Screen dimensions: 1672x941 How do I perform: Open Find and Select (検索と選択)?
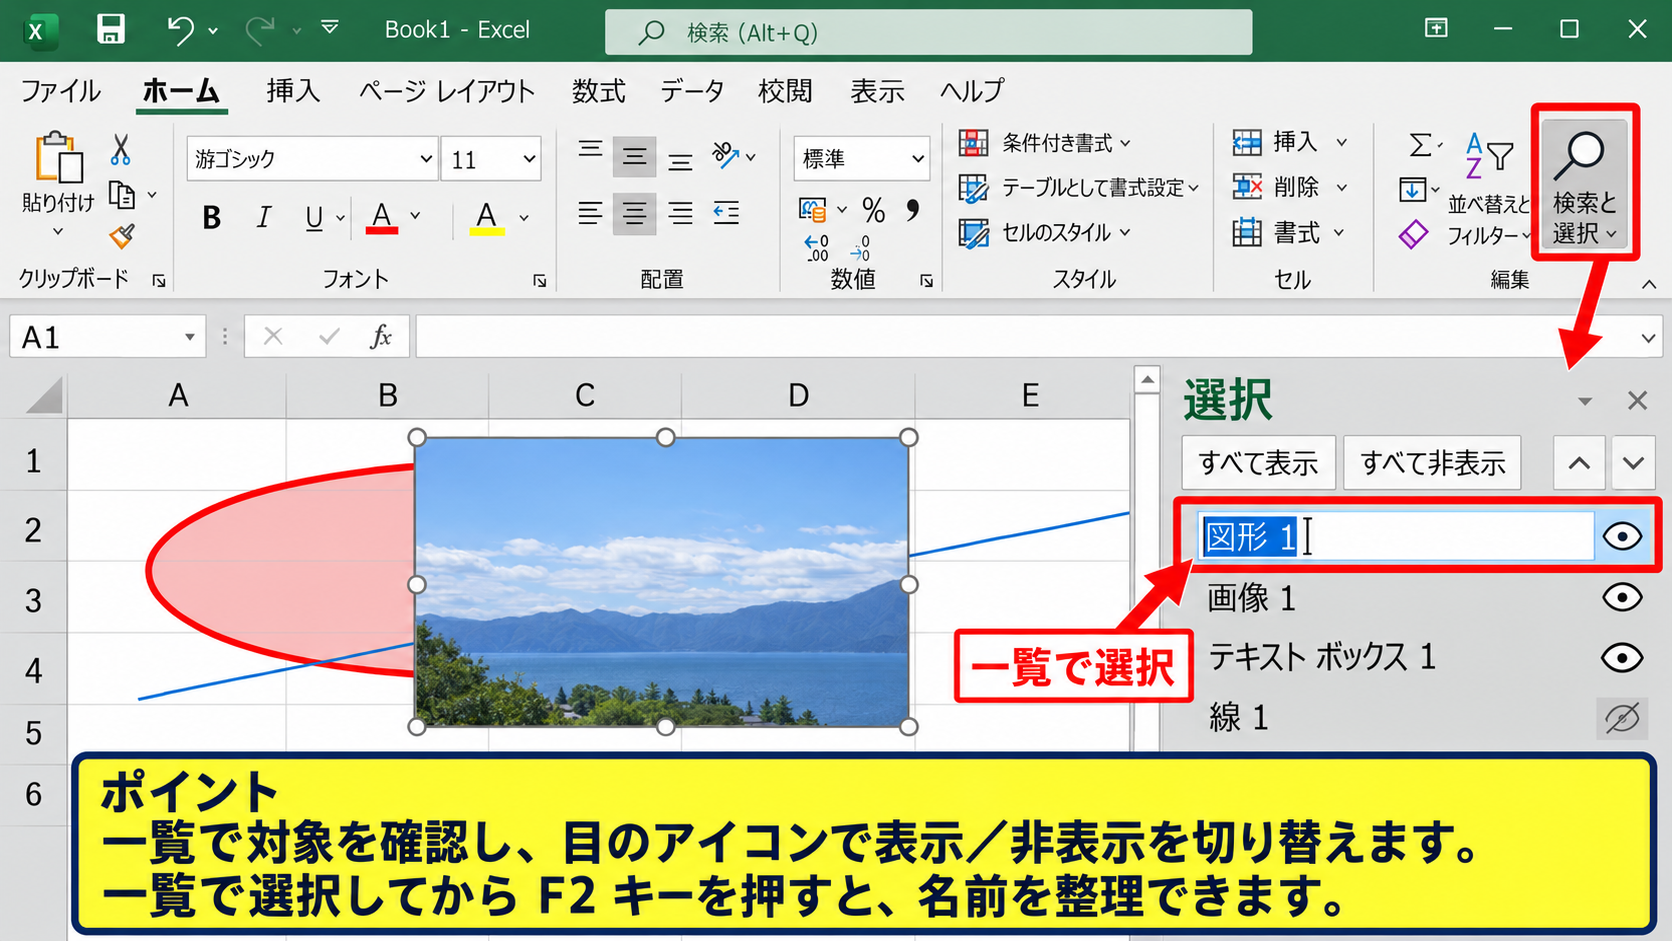[1585, 185]
